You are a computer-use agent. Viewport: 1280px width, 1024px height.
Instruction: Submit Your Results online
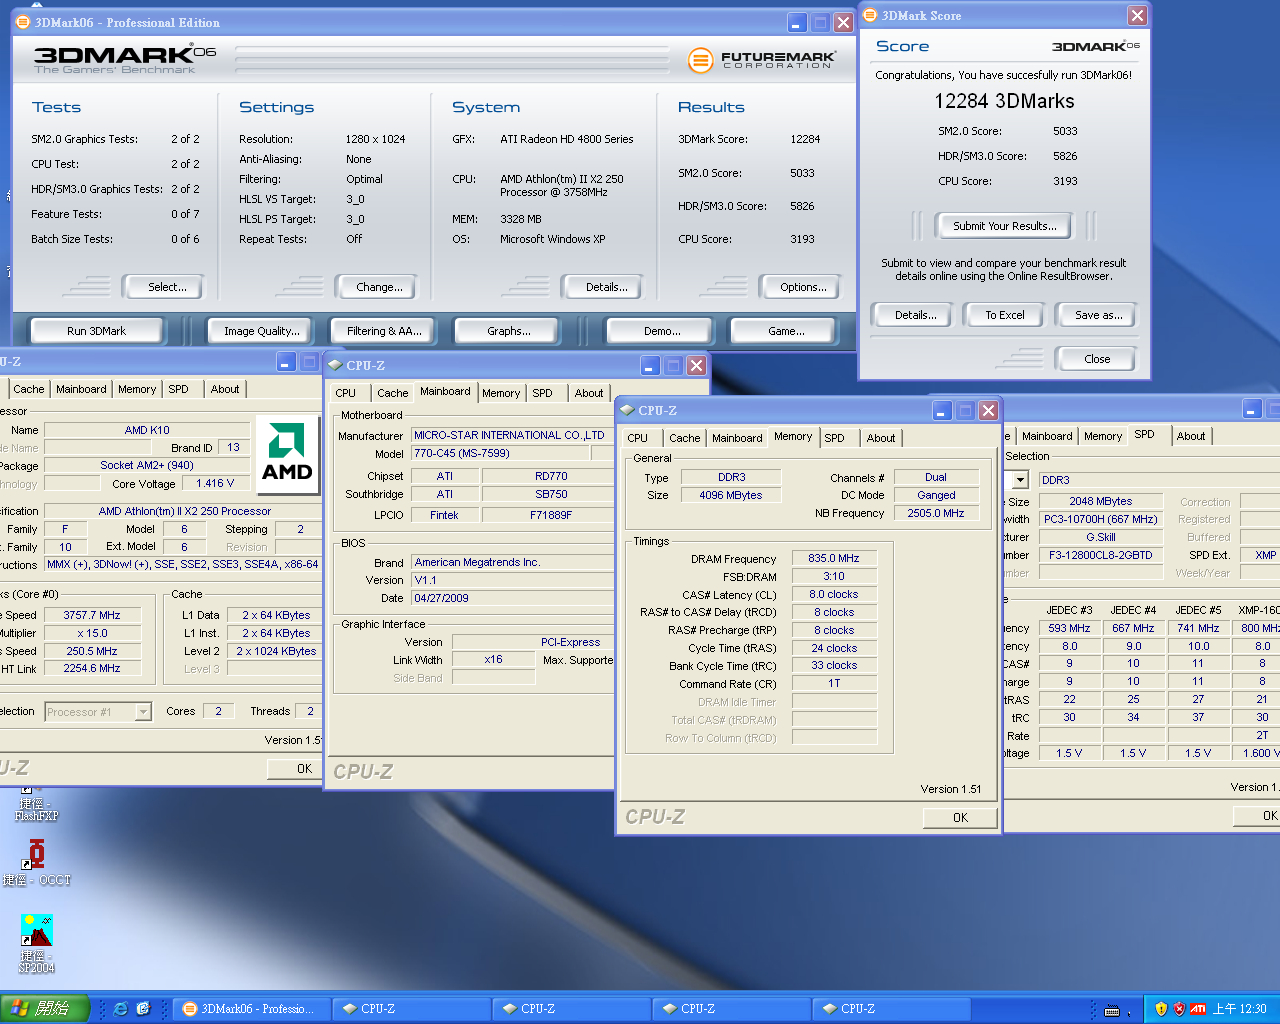pyautogui.click(x=1005, y=226)
